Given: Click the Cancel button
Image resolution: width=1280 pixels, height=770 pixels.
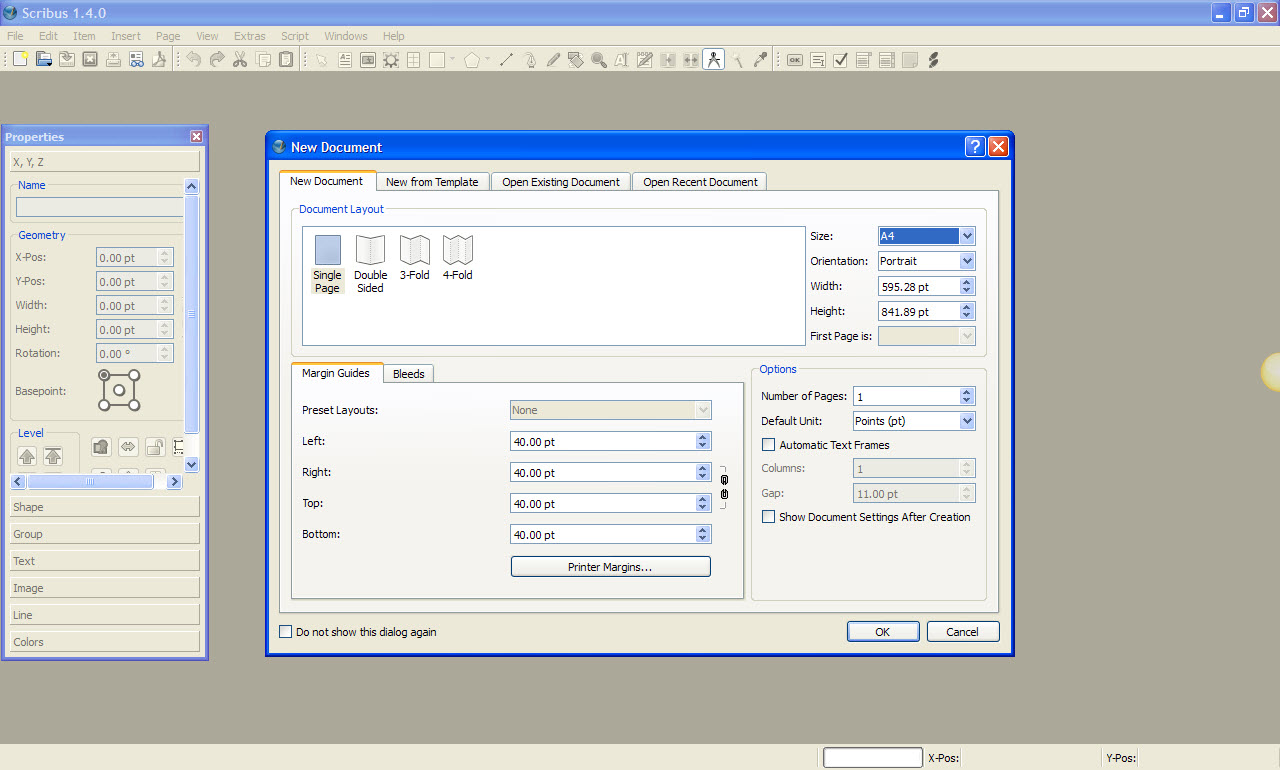Looking at the screenshot, I should (x=962, y=632).
